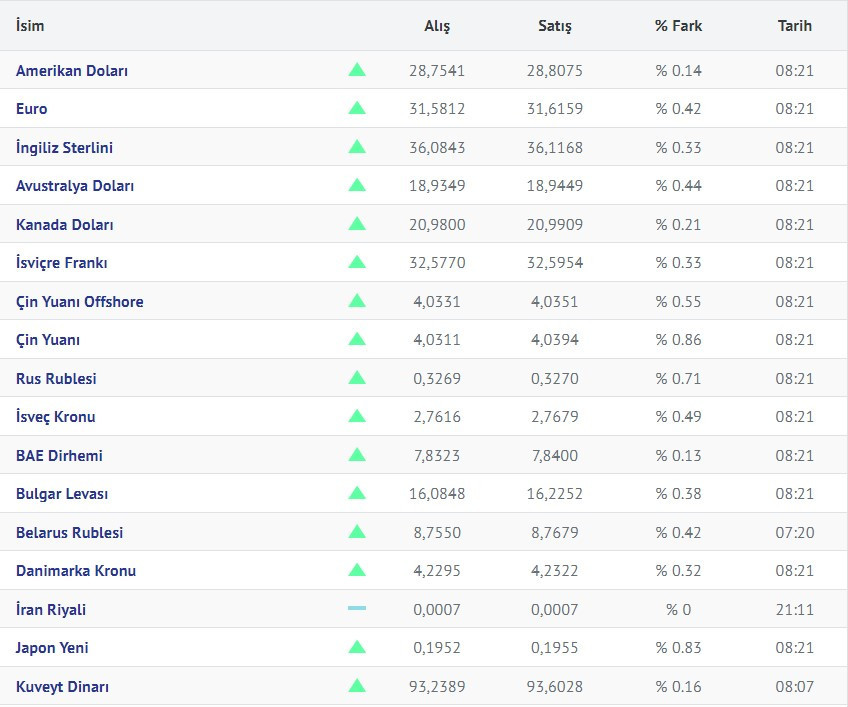Open Kanada Doları details
The width and height of the screenshot is (848, 707).
pos(64,224)
